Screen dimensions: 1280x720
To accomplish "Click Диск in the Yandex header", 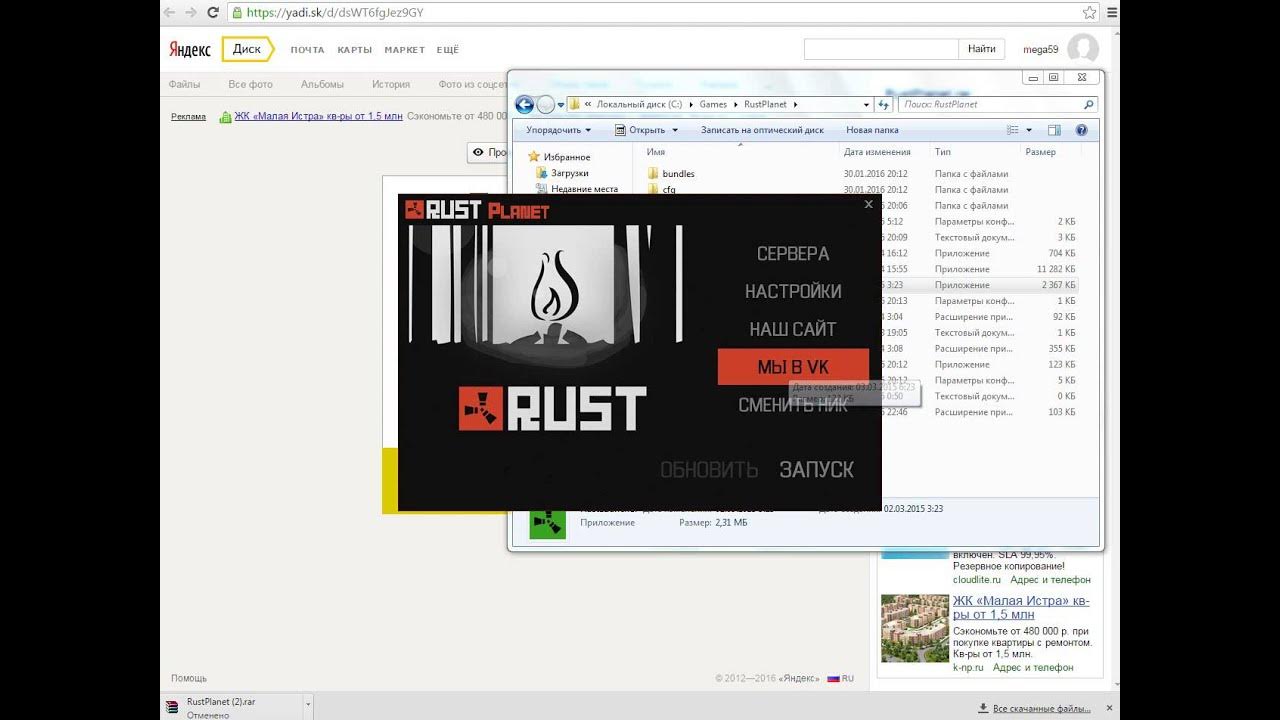I will [x=247, y=49].
